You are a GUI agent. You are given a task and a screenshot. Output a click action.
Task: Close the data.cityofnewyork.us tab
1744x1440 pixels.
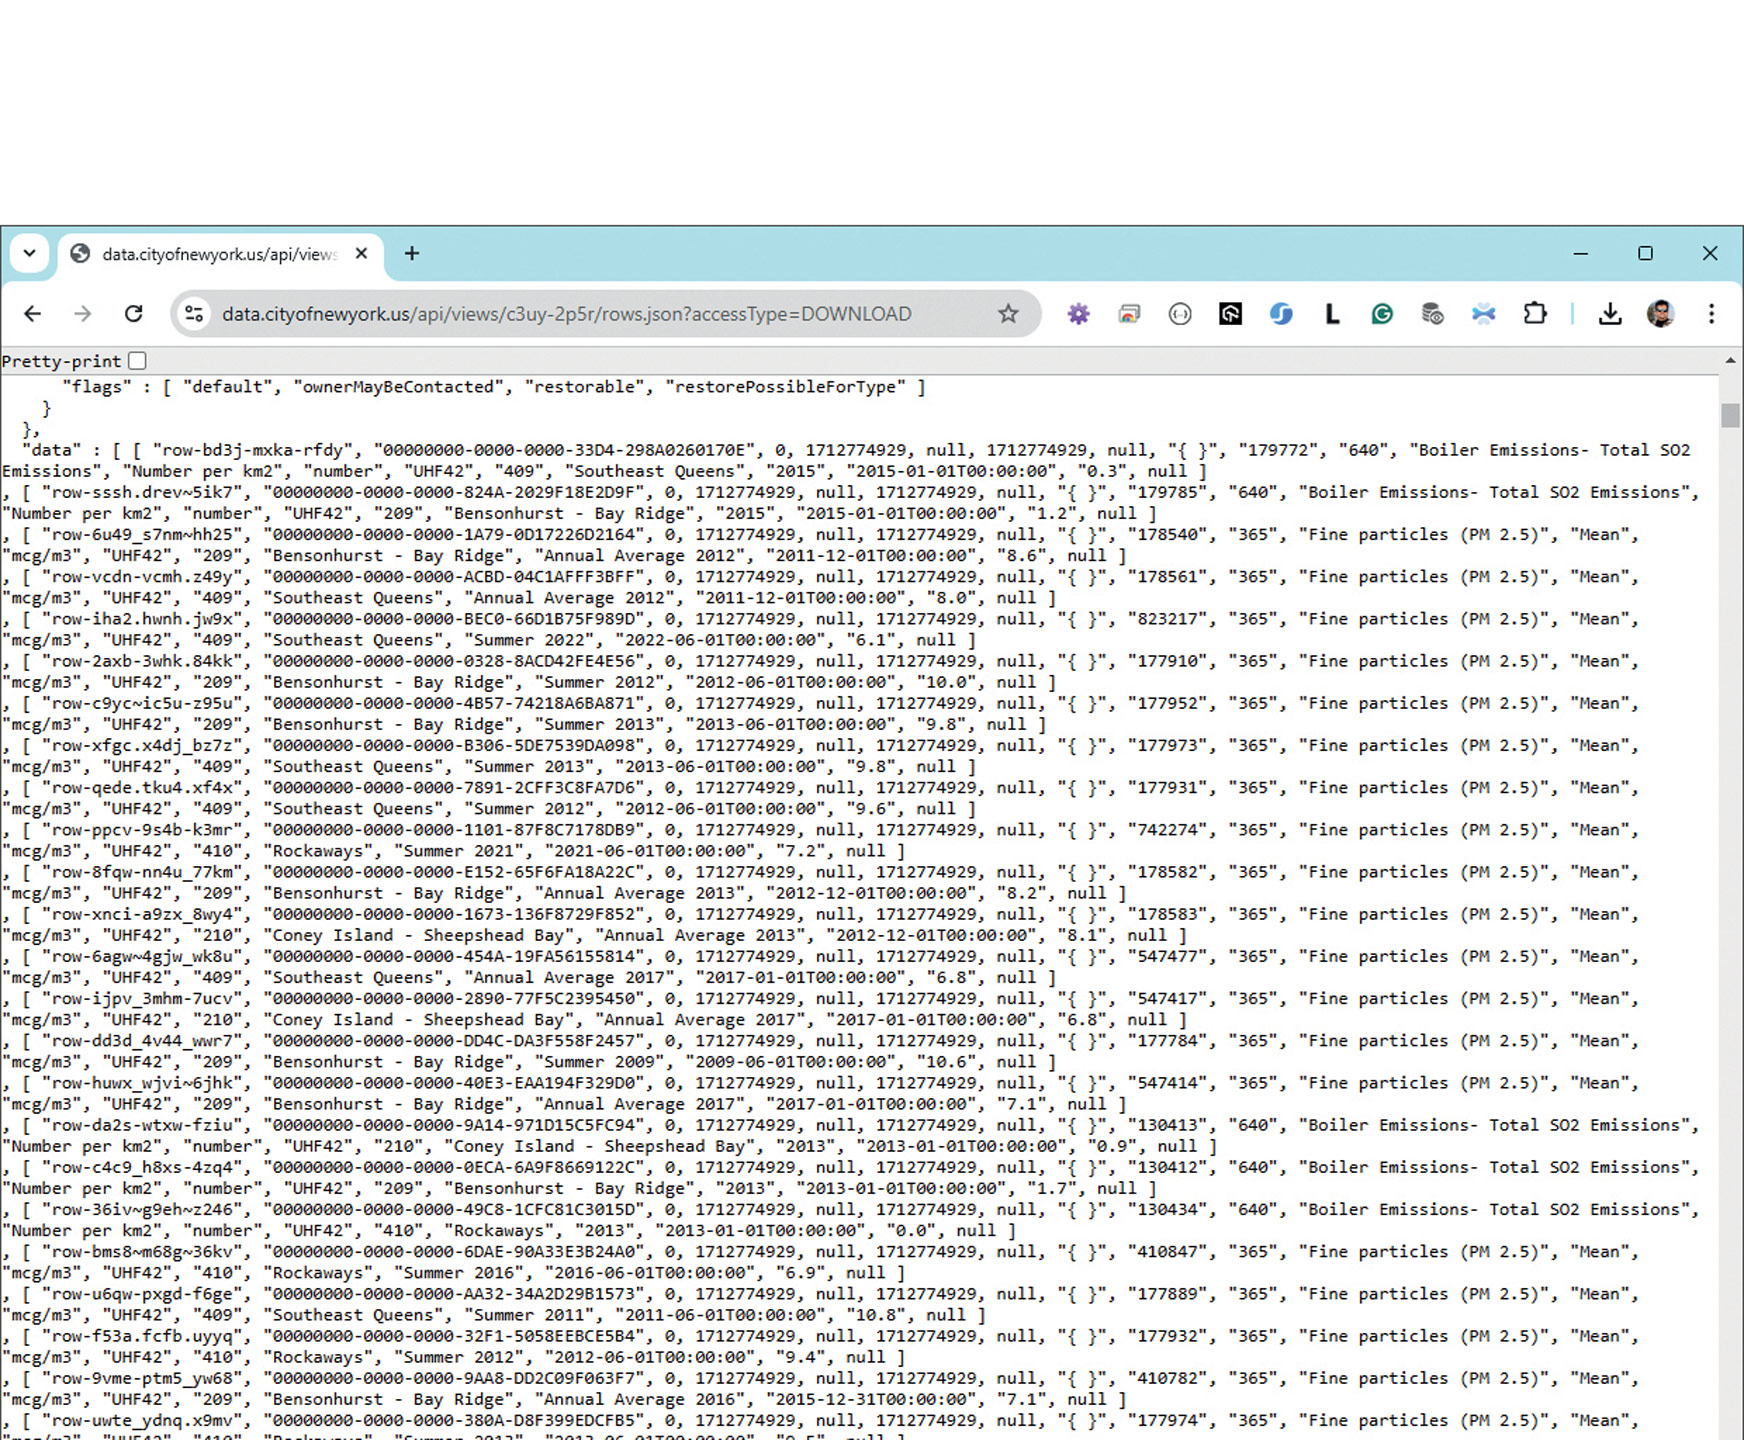click(362, 254)
